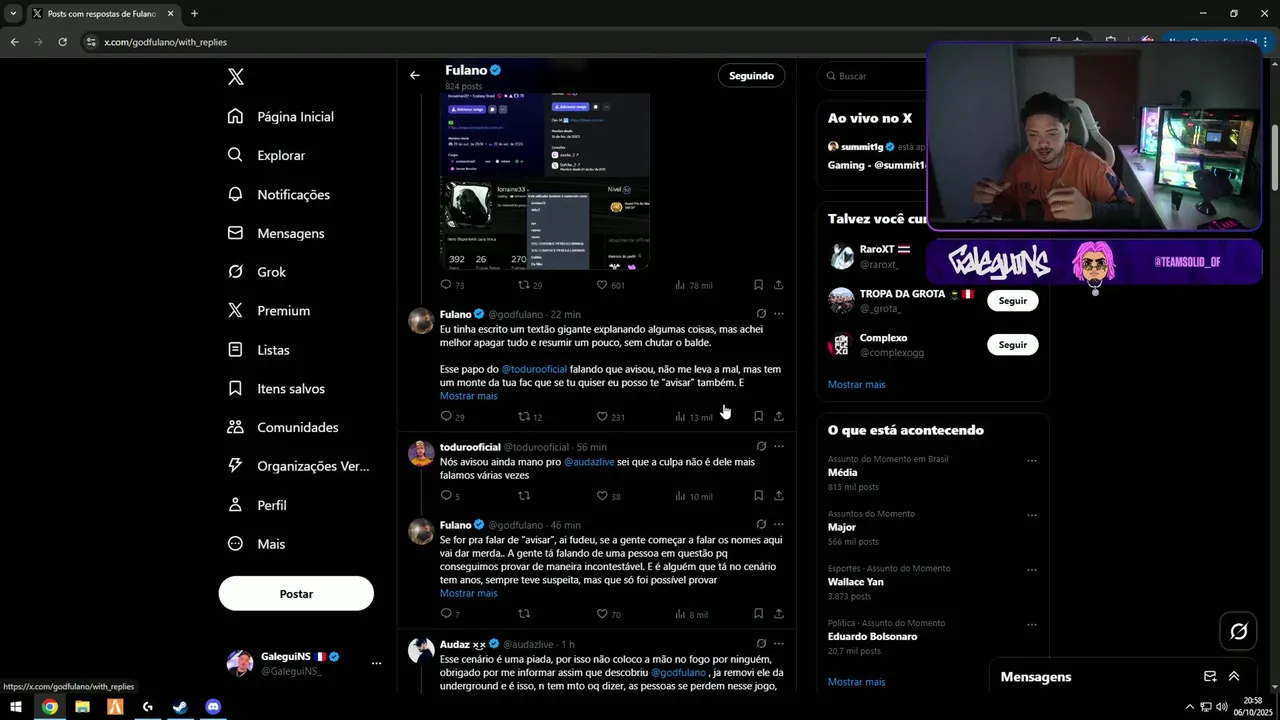1280x720 pixels.
Task: Open Mensagens in sidebar
Action: (x=276, y=233)
